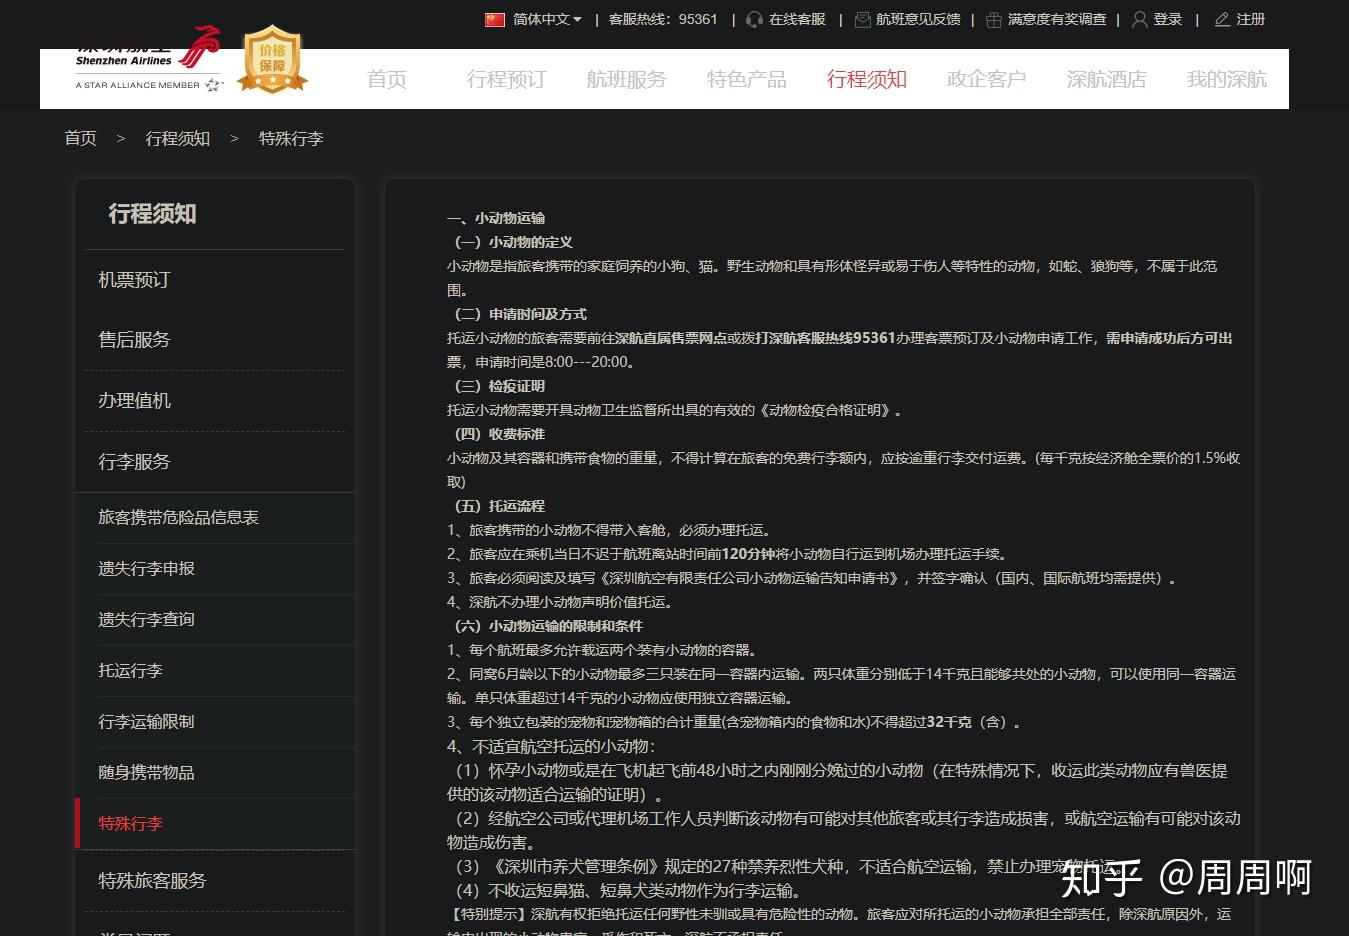Click the line 深航不办理小动物声明价值托运
Image resolution: width=1349 pixels, height=936 pixels.
pos(561,602)
